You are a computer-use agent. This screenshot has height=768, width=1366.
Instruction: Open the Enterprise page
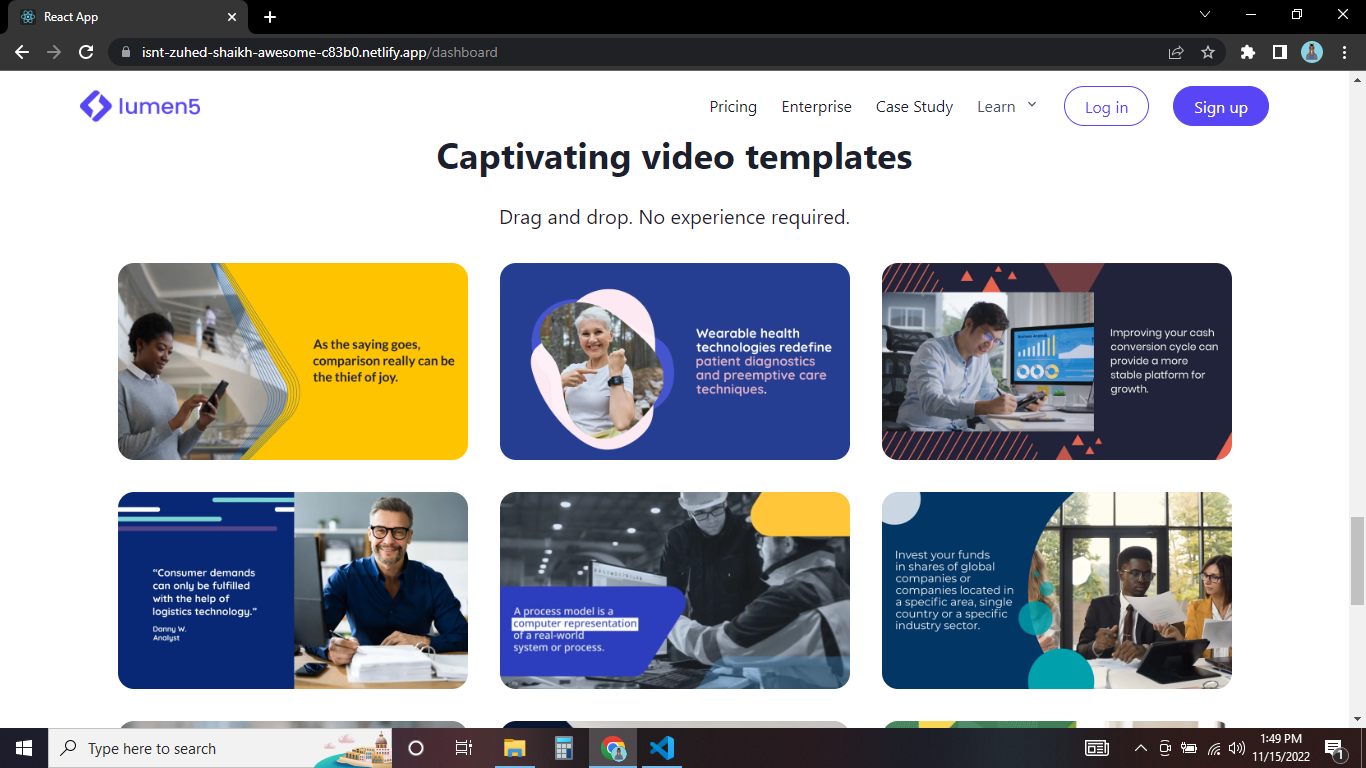(817, 107)
